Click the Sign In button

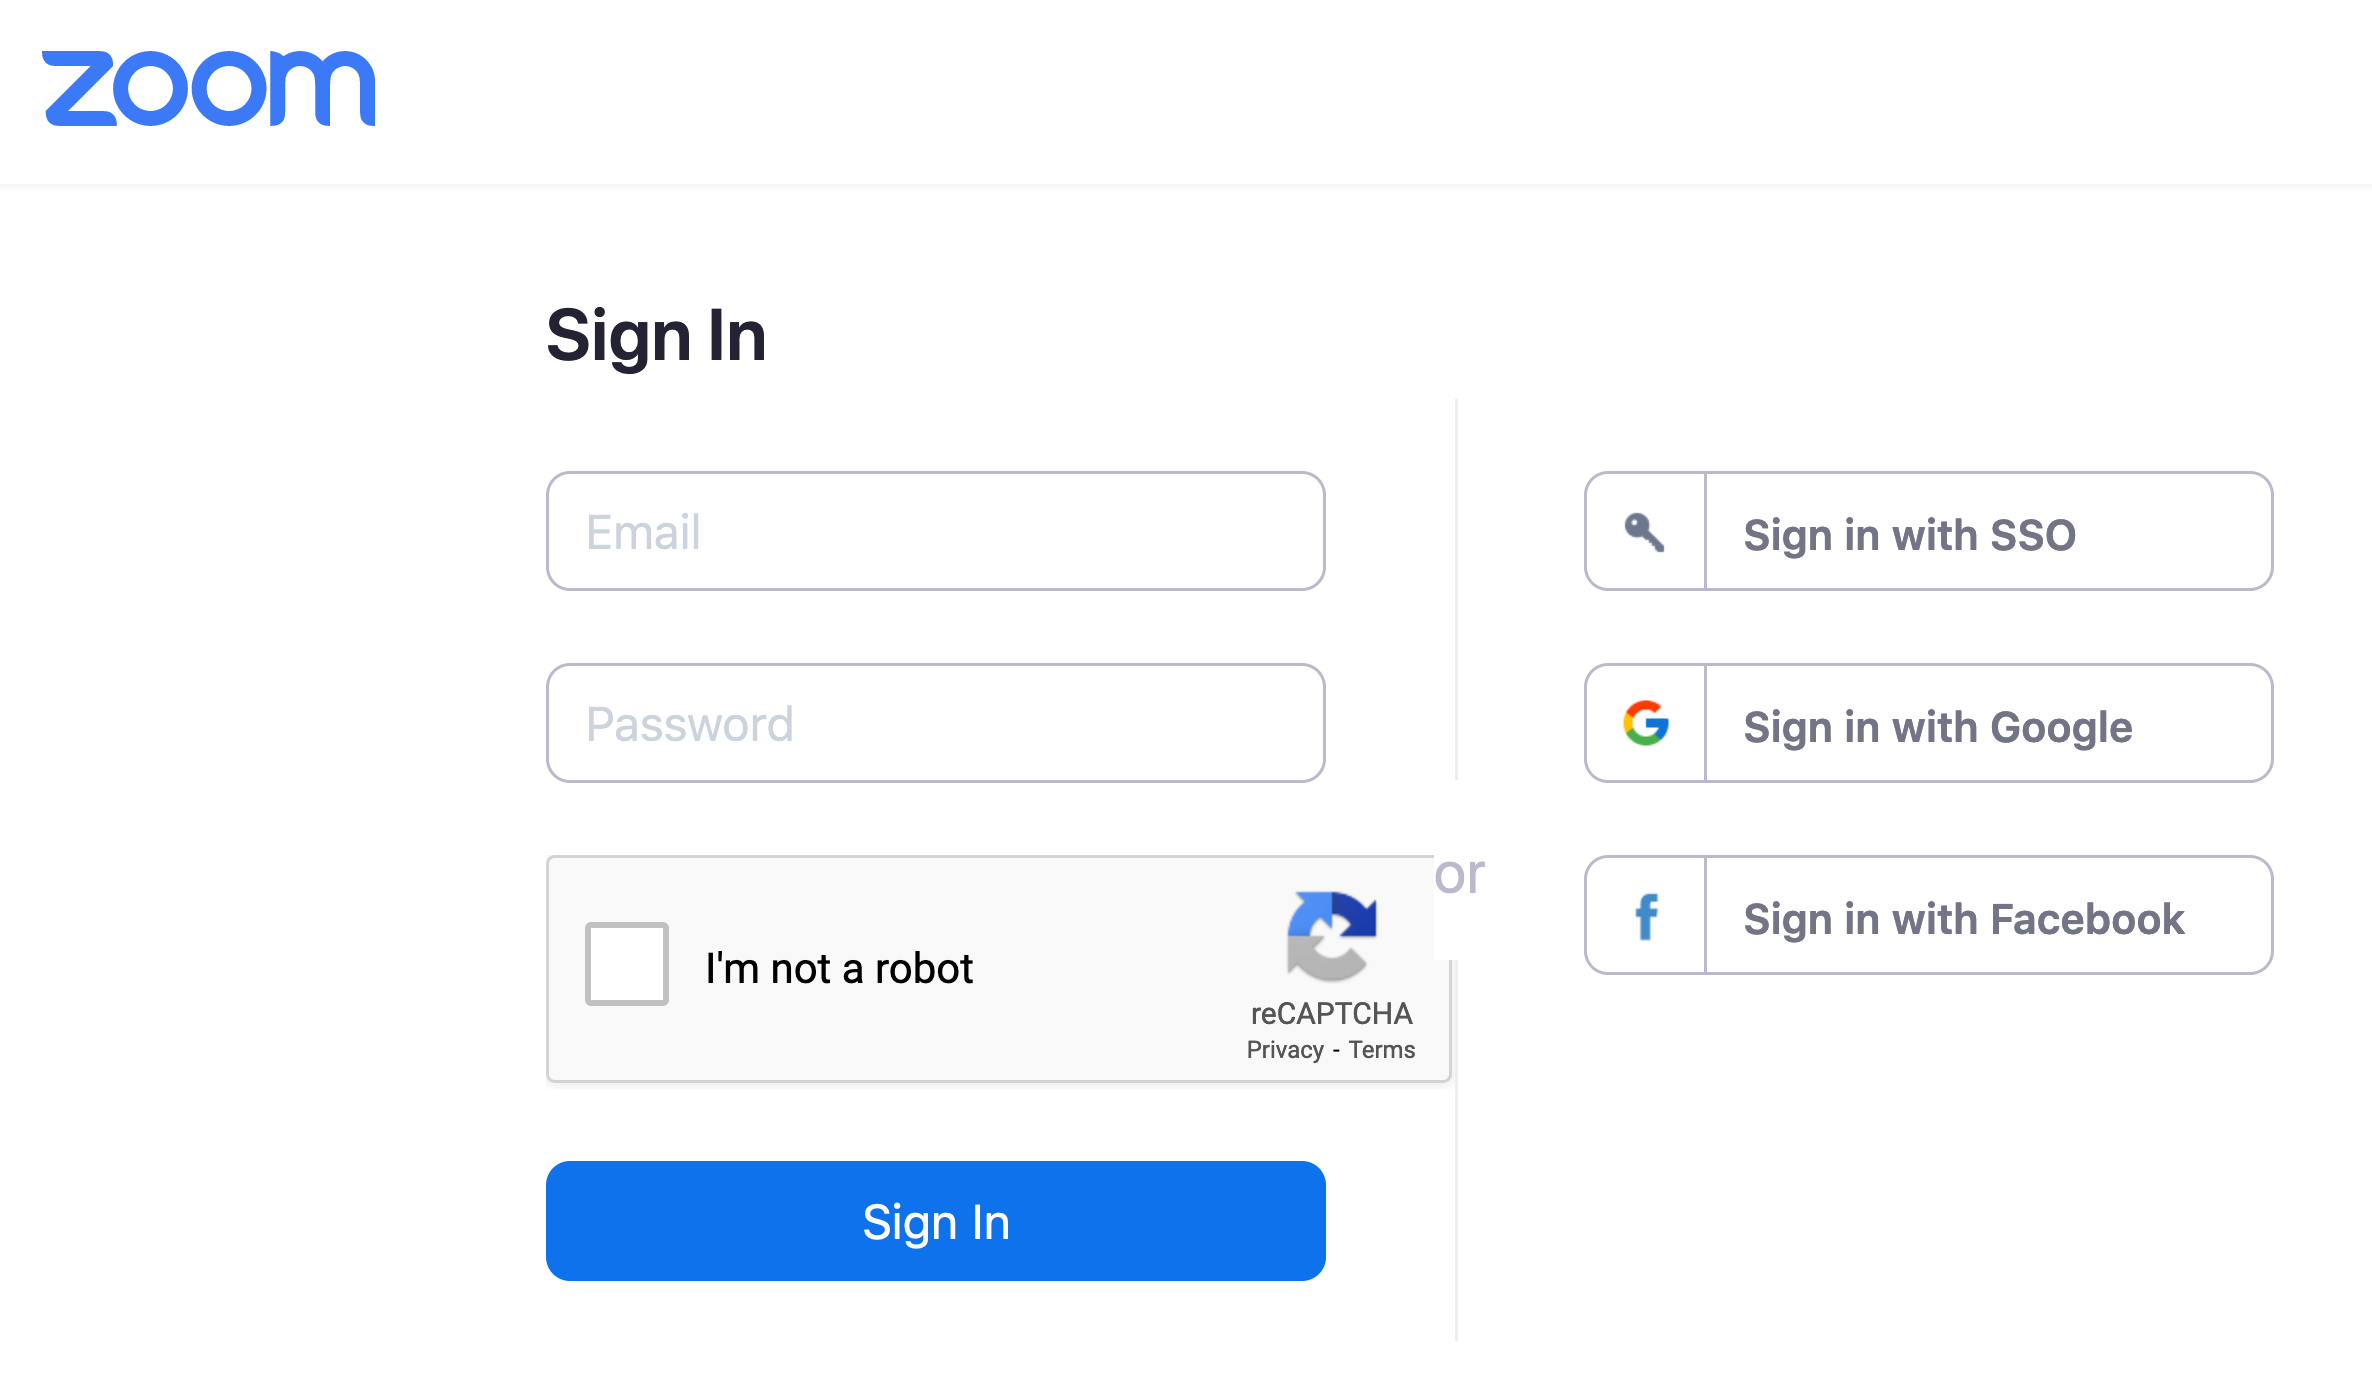coord(936,1220)
